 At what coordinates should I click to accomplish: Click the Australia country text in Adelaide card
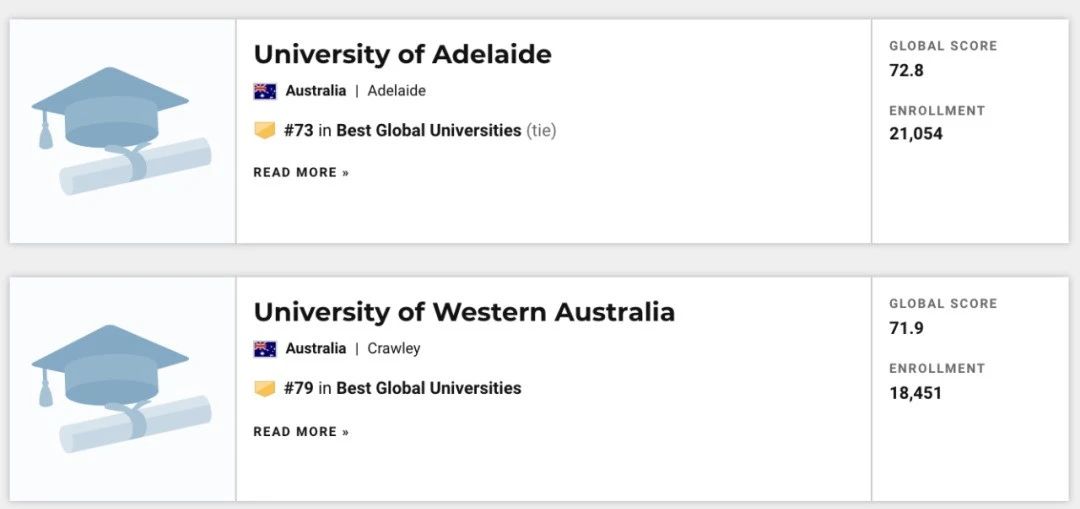[315, 91]
